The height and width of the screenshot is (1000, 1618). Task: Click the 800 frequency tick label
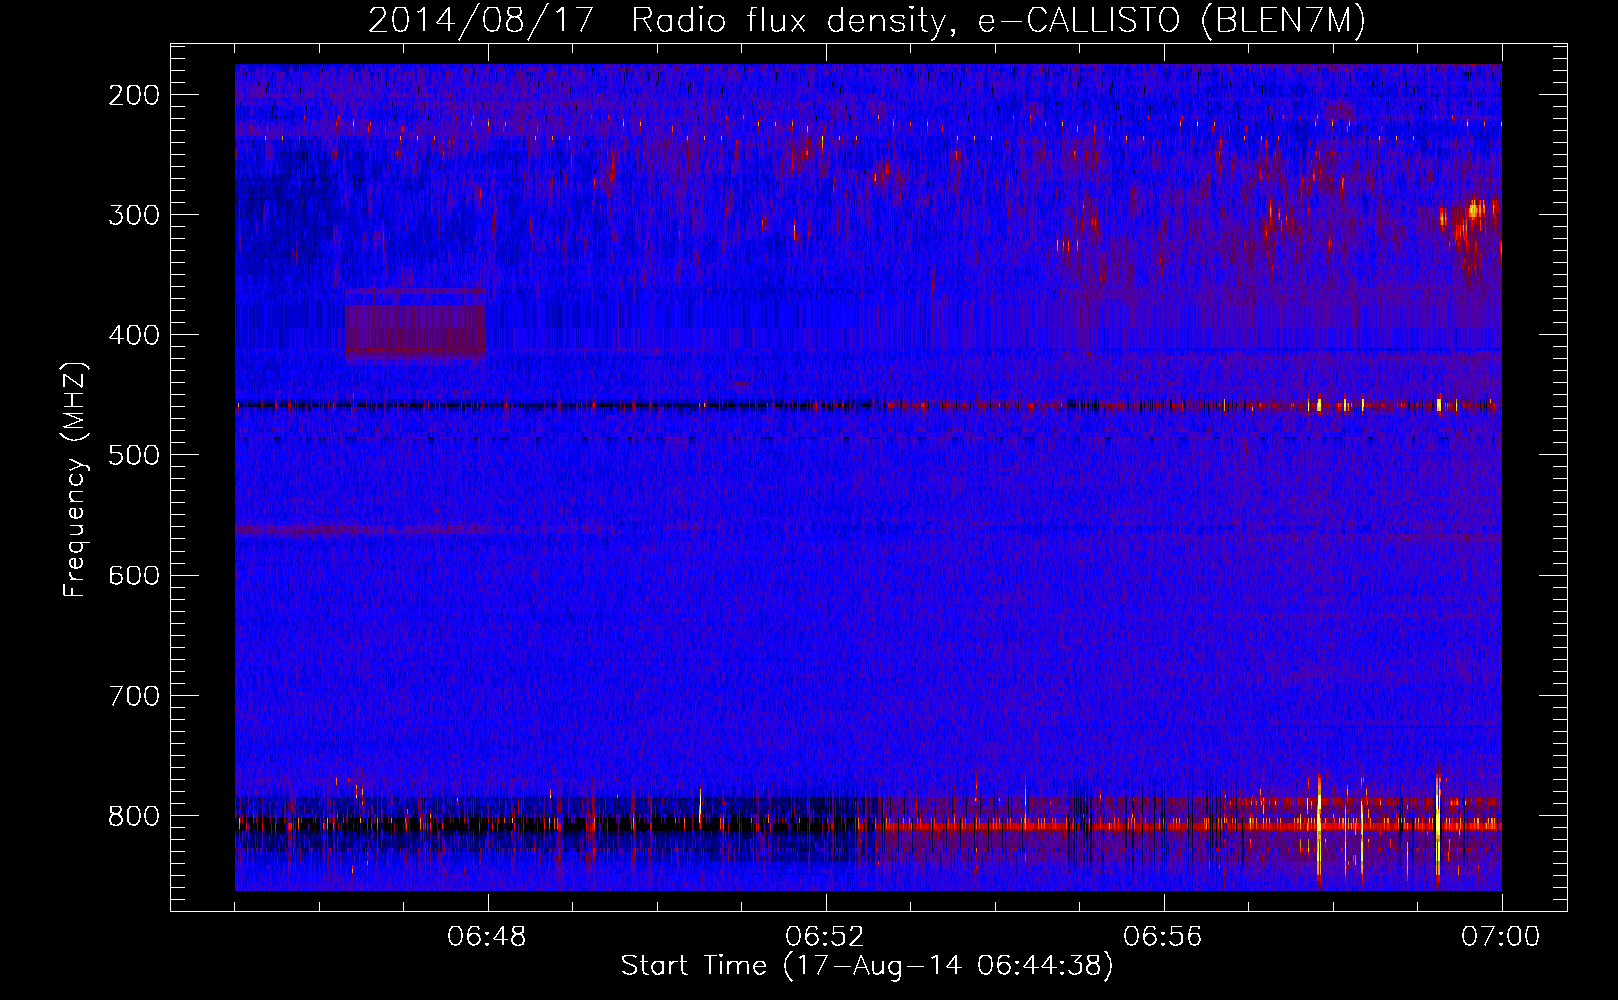134,815
